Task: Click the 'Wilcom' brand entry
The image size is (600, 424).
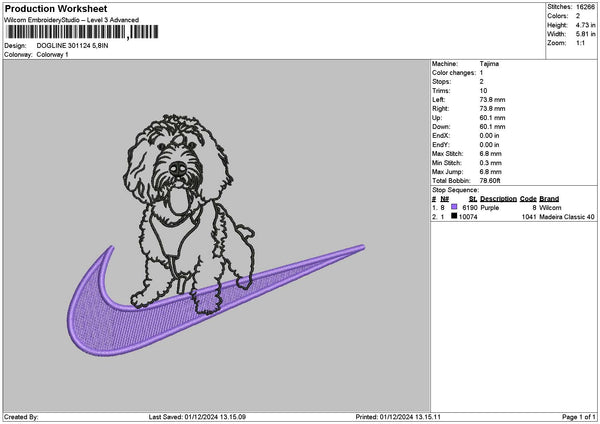Action: tap(550, 208)
